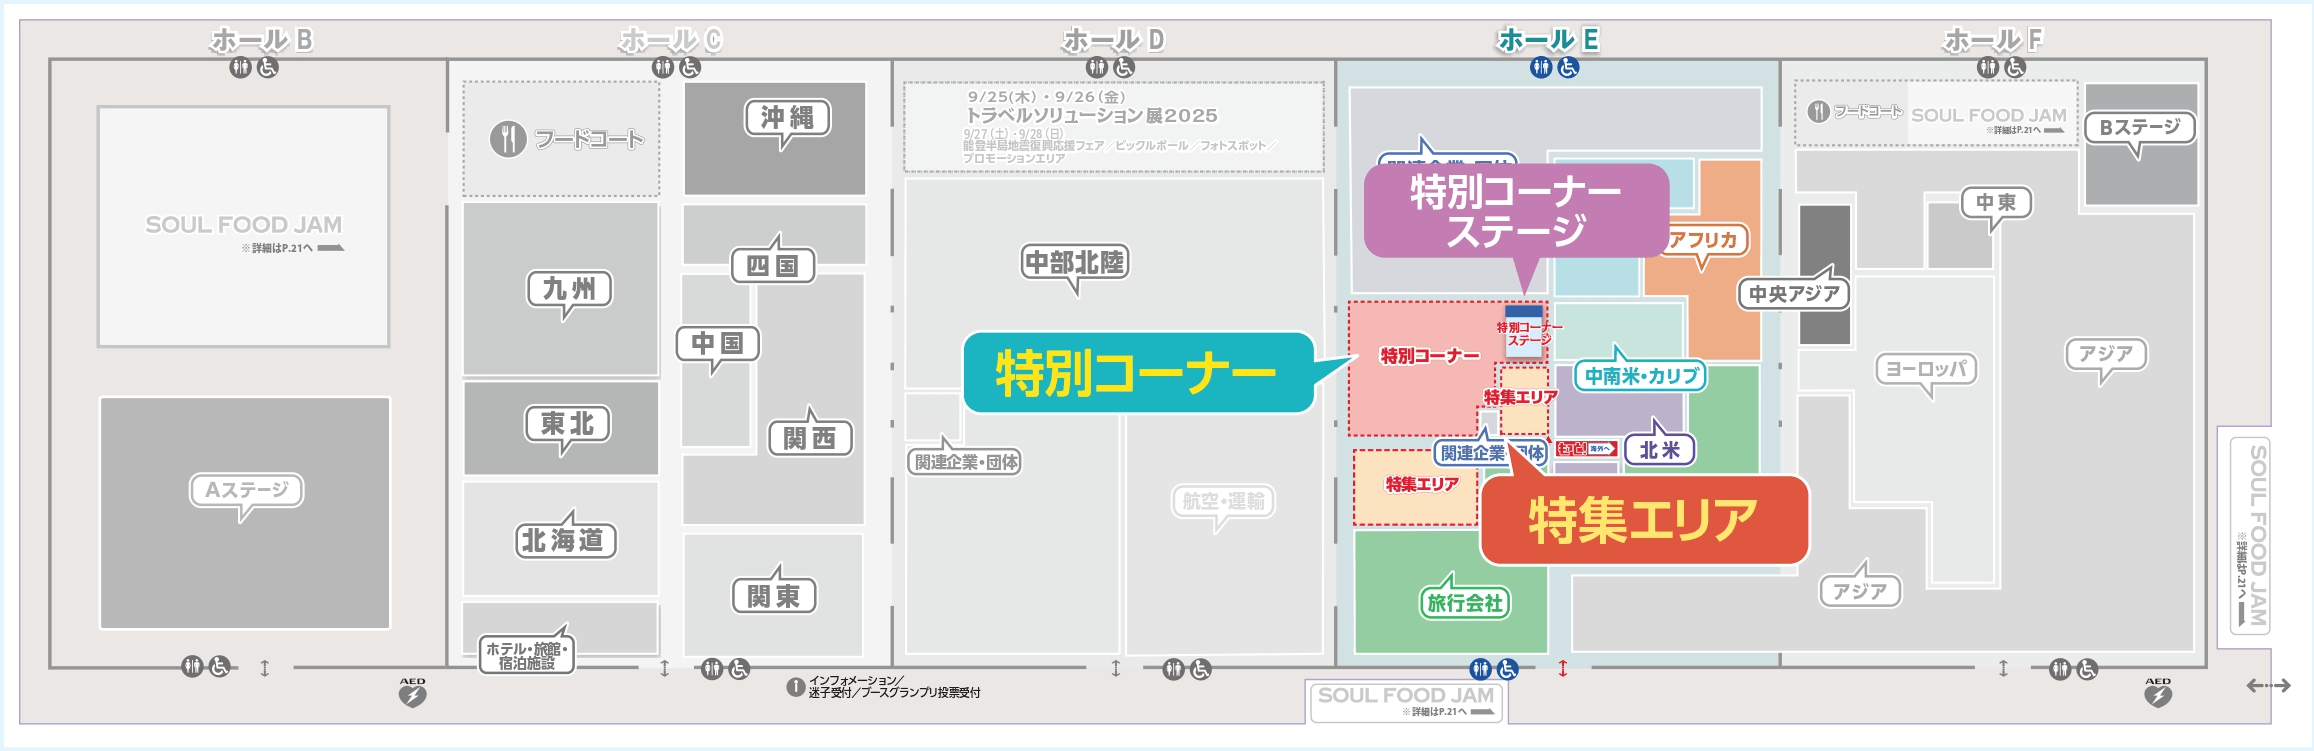Screen dimensions: 2314x751
Task: Click the green 旅行会社 label
Action: [1465, 602]
